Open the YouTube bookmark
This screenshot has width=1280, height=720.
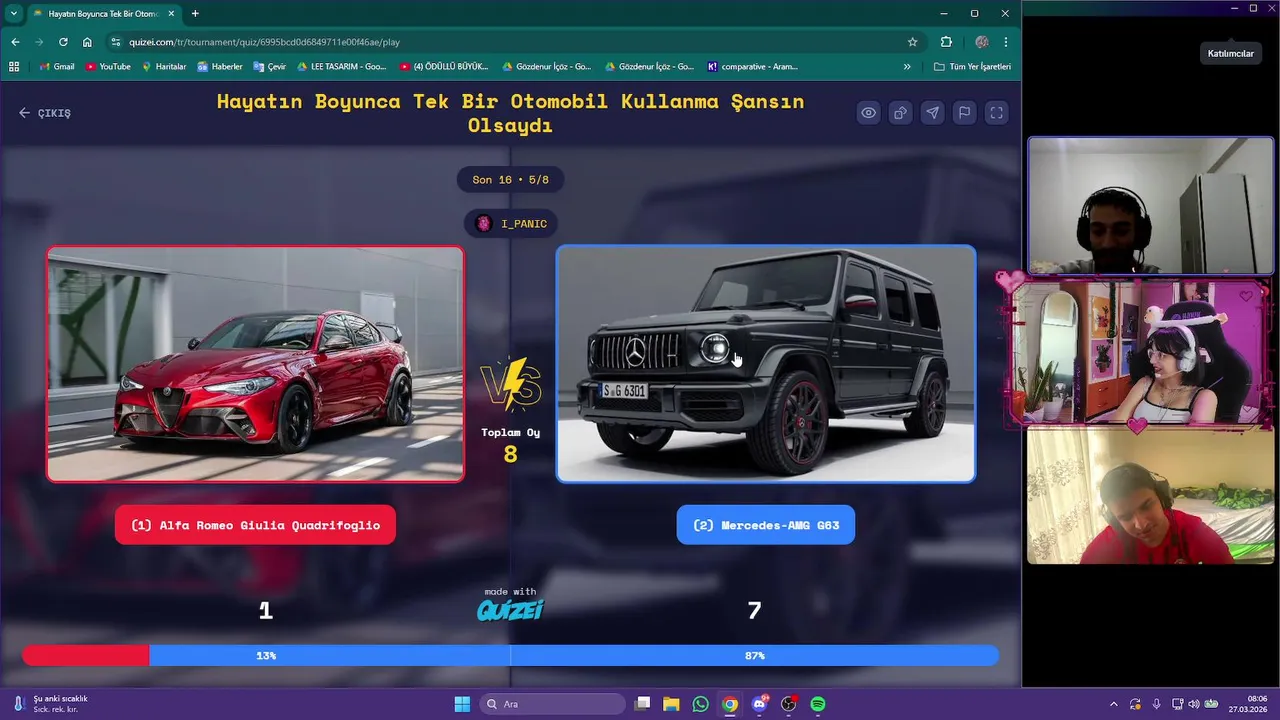point(108,67)
